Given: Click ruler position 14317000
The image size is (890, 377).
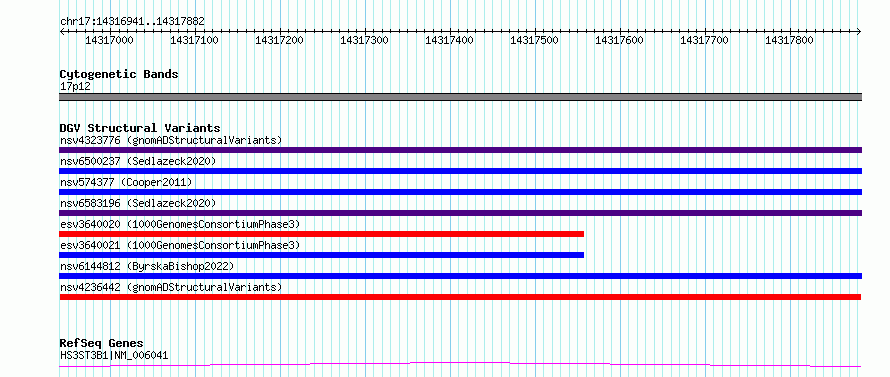Looking at the screenshot, I should coord(110,40).
